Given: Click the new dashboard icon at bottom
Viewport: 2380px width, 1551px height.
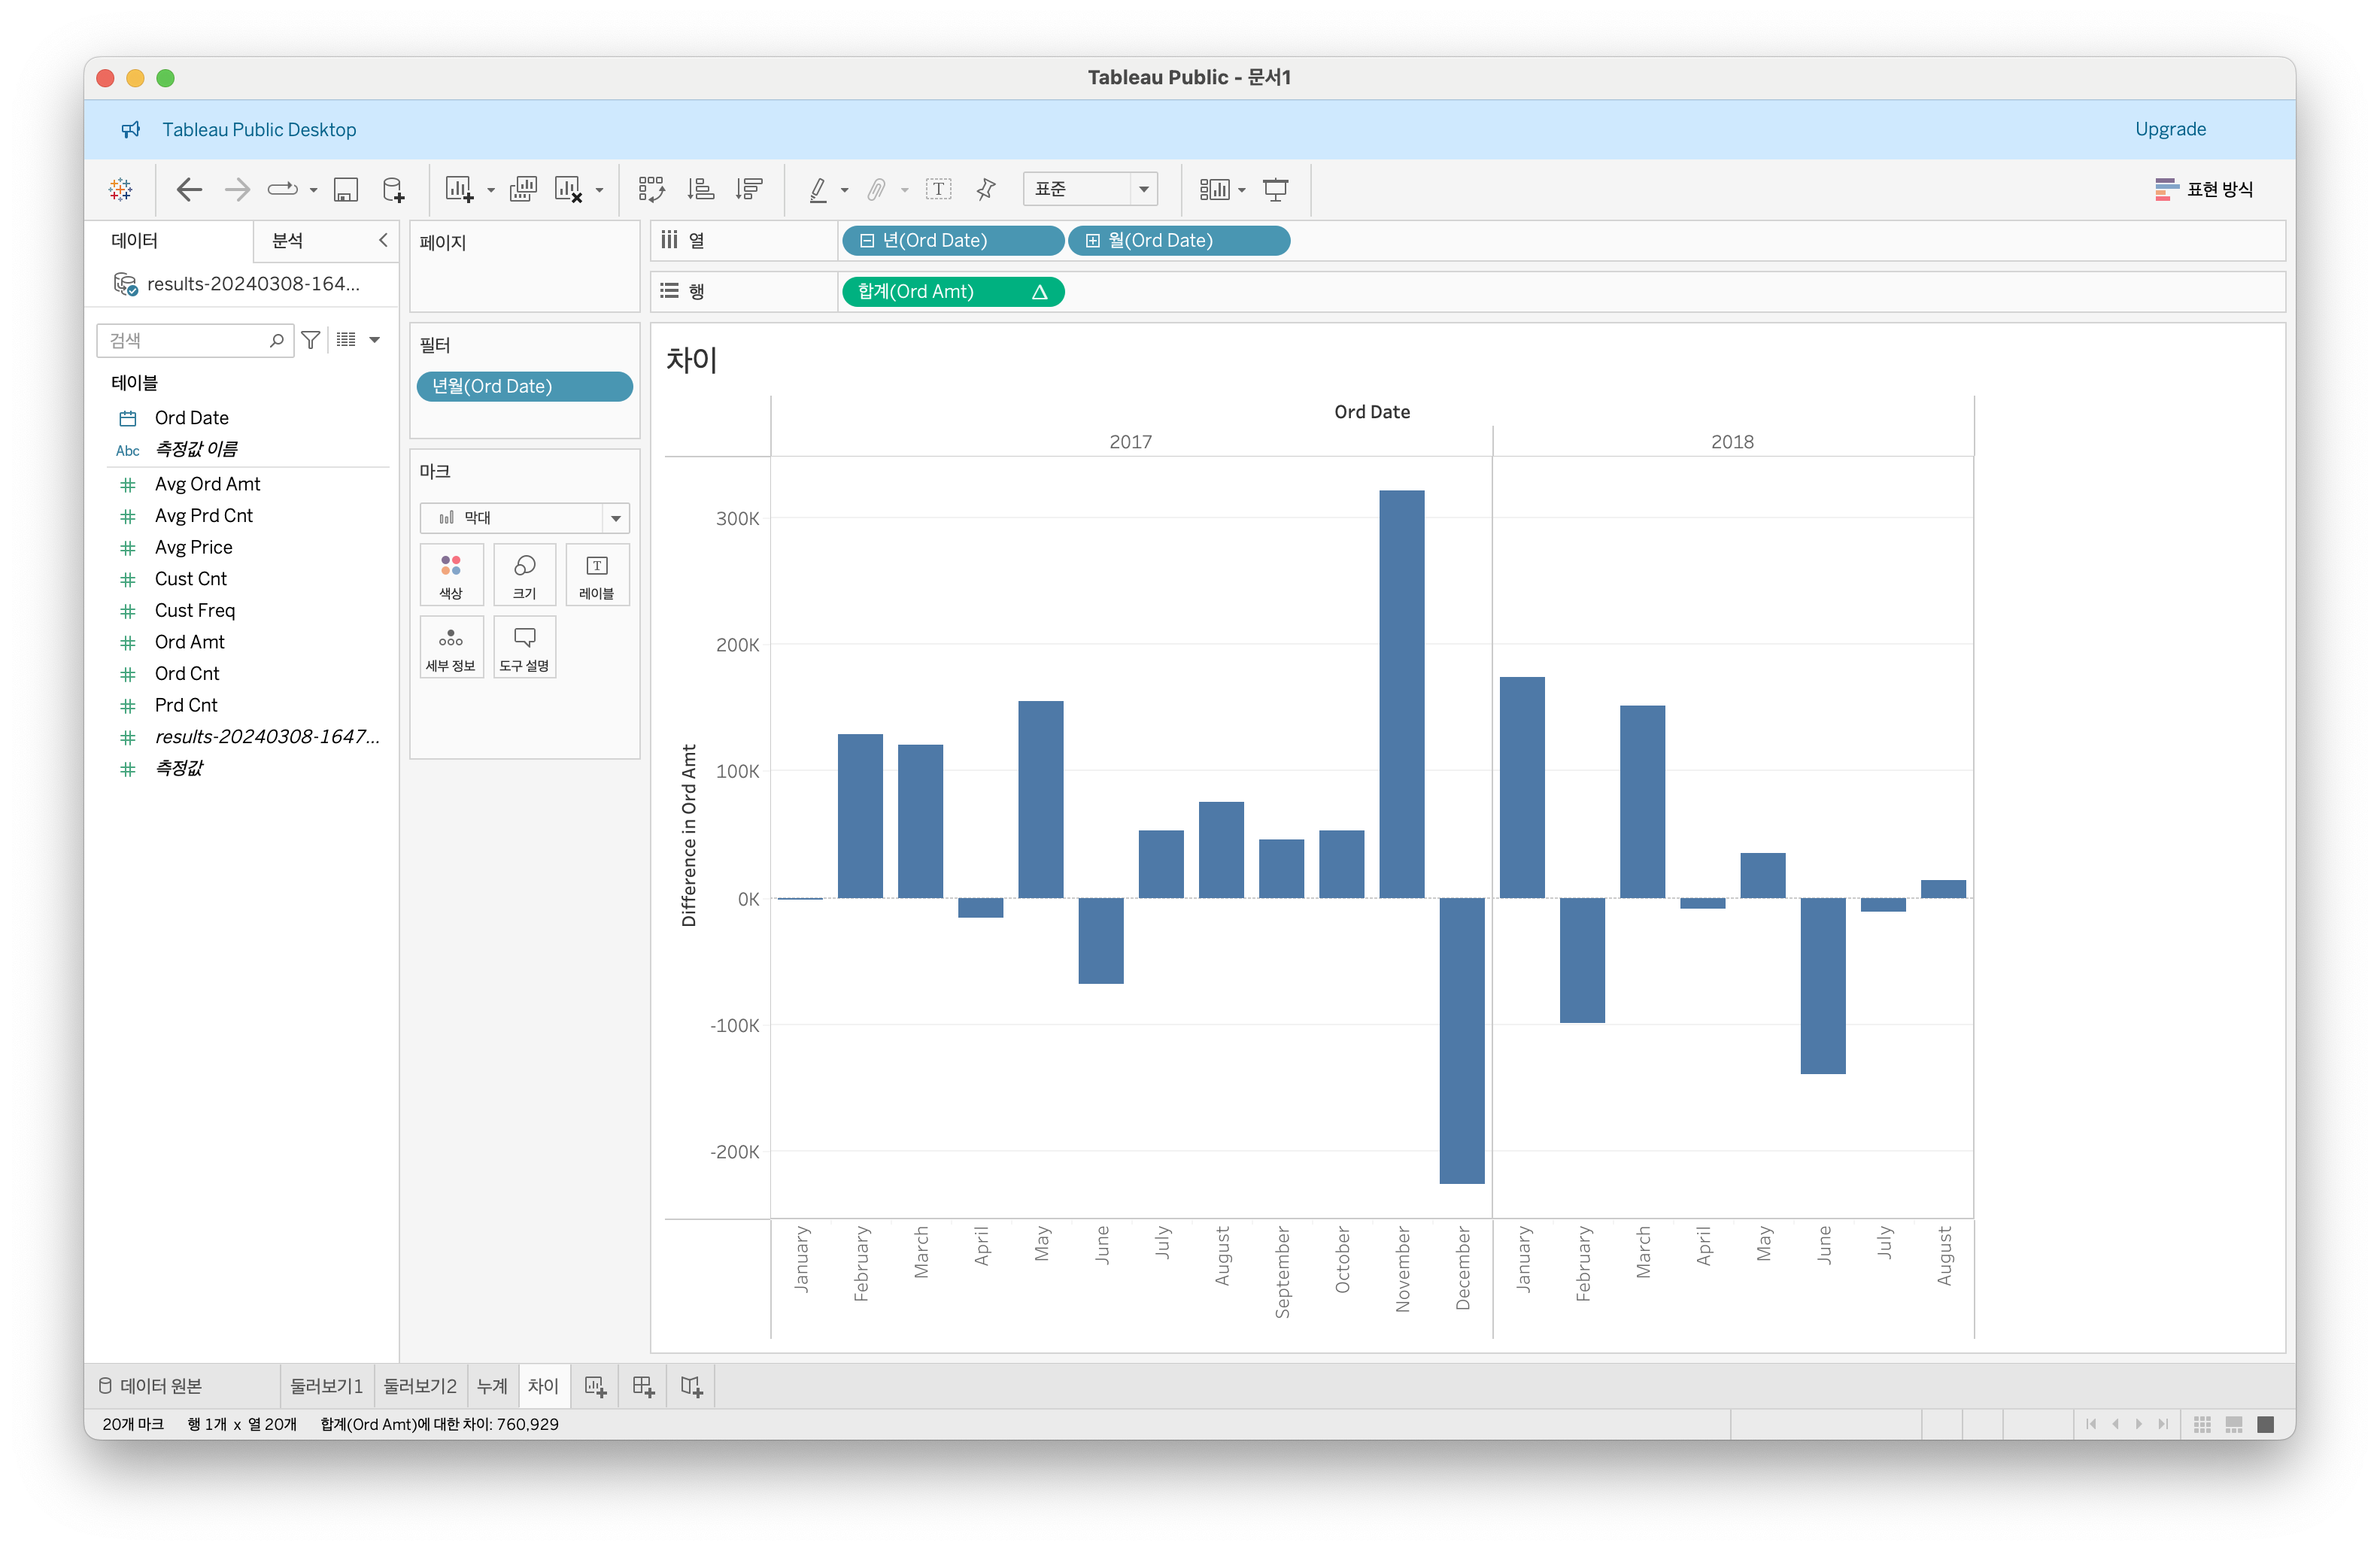Looking at the screenshot, I should tap(643, 1386).
